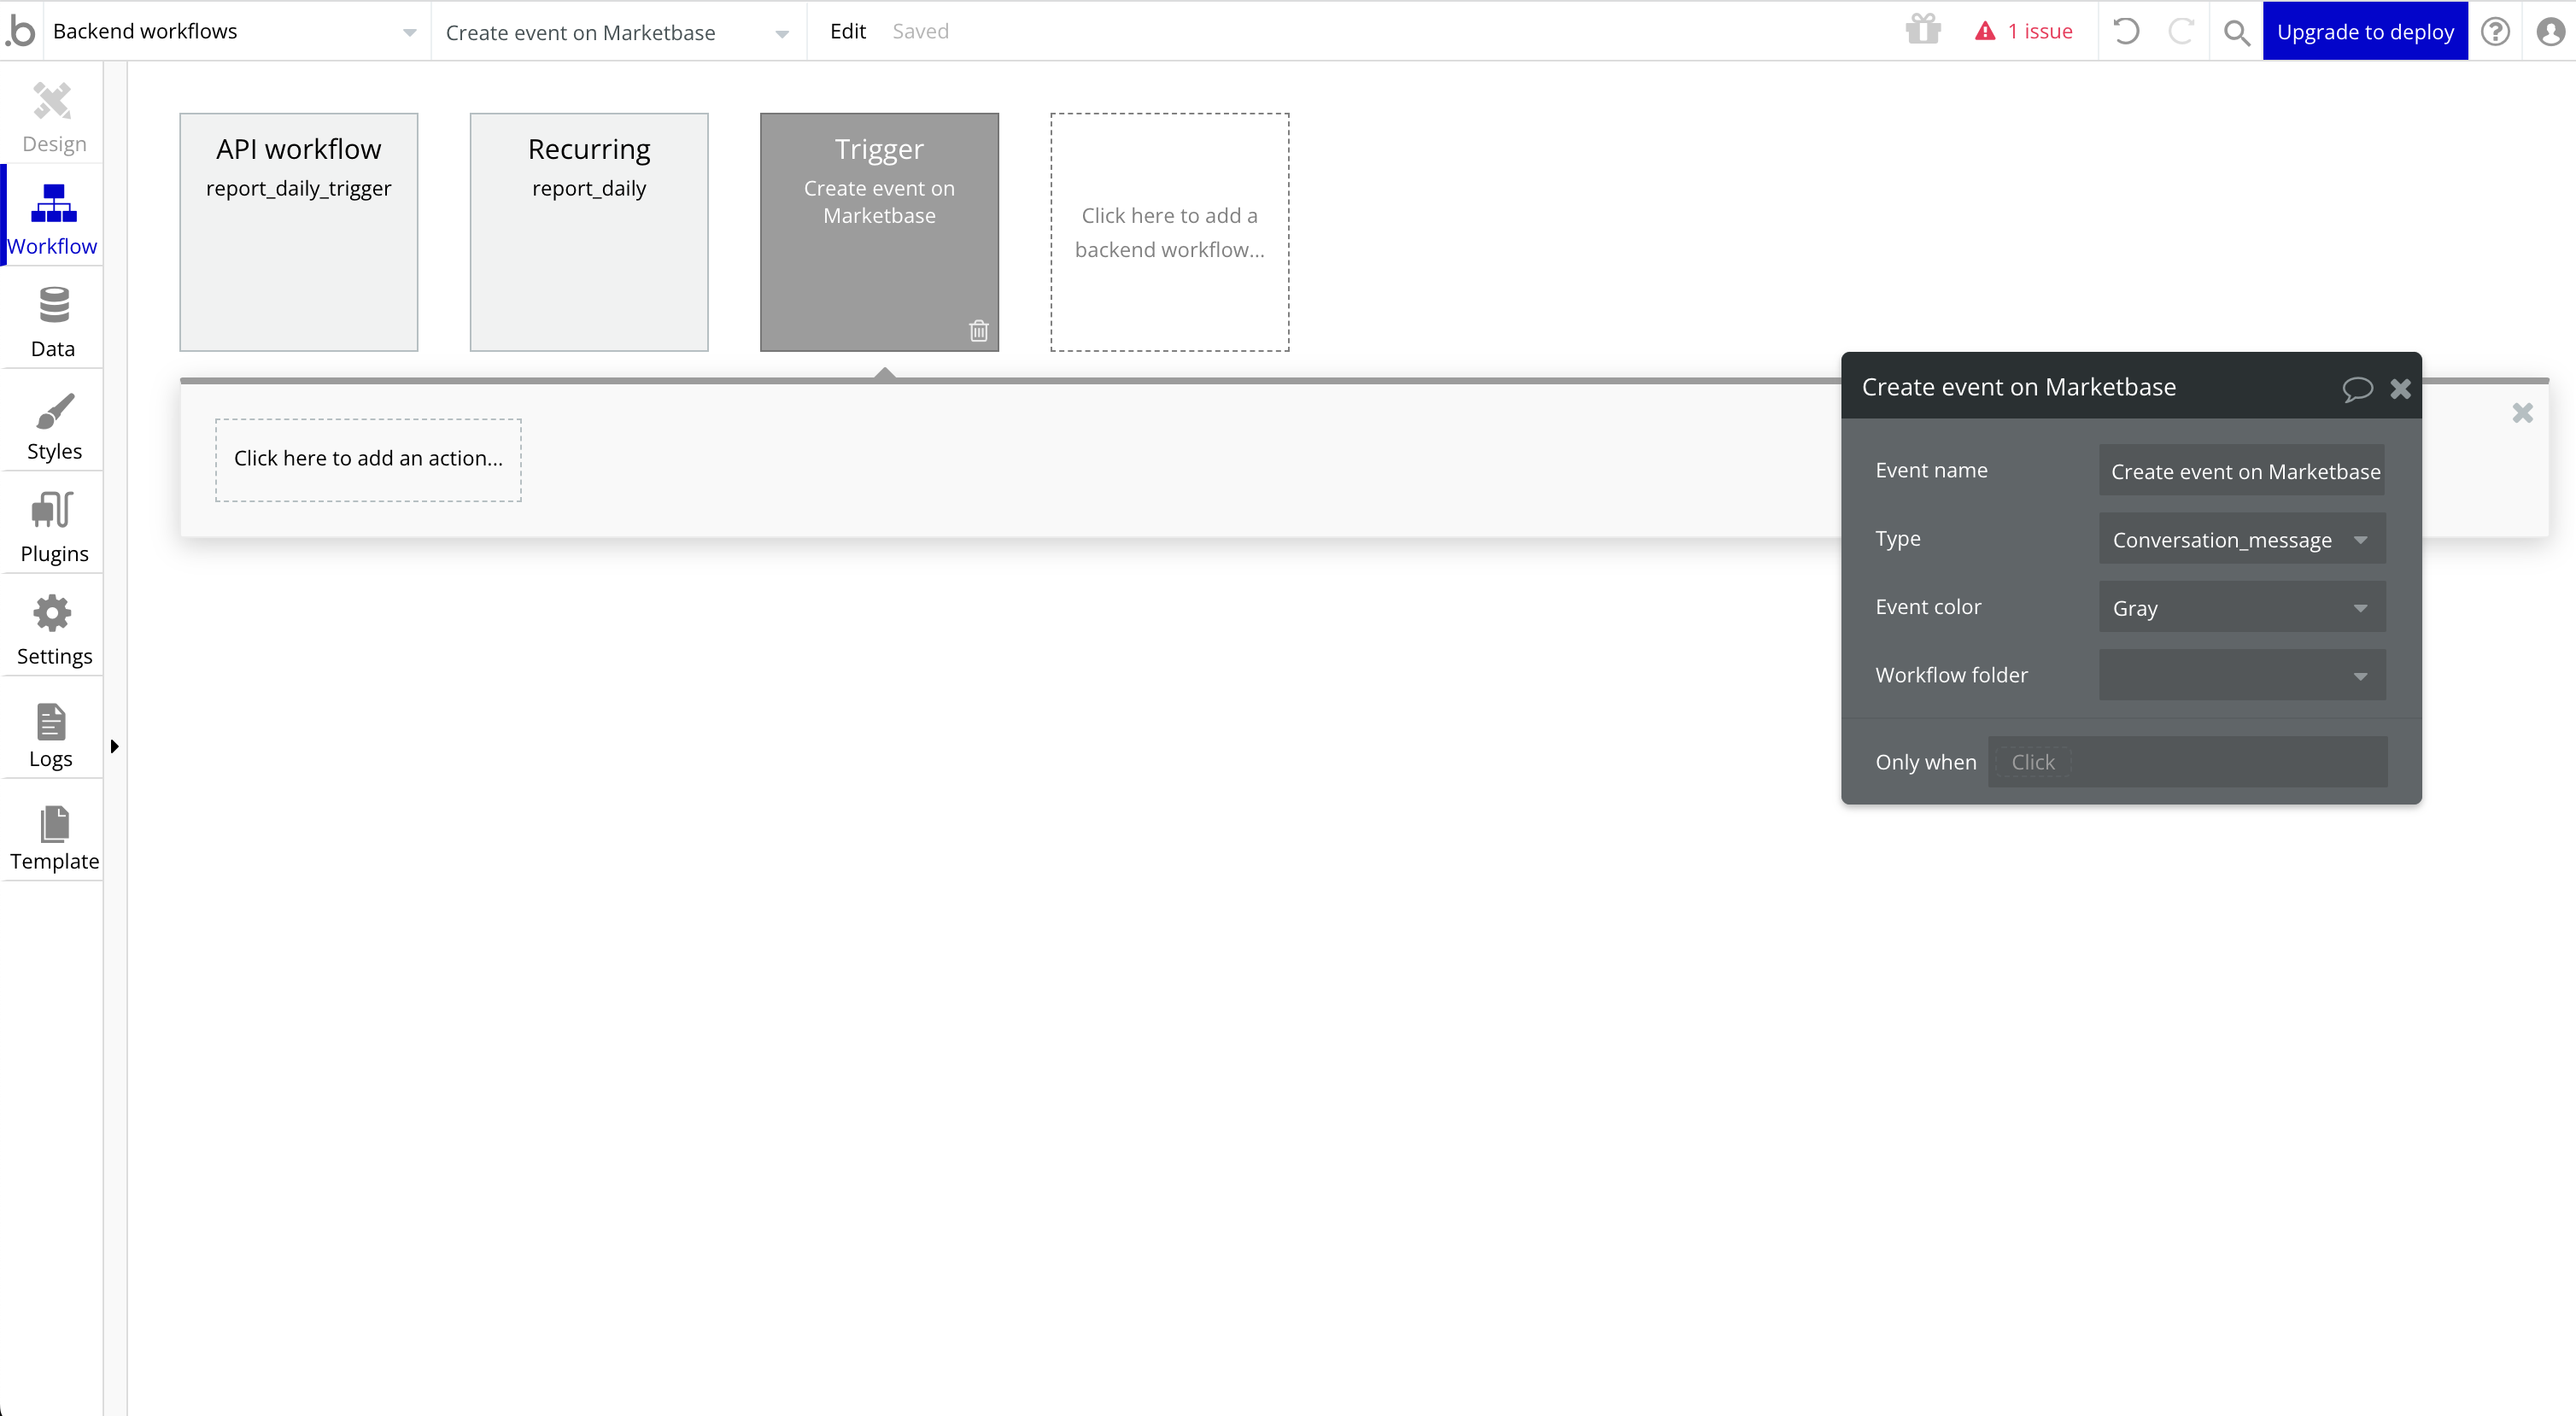Click the trash icon on Trigger event
Image resolution: width=2576 pixels, height=1416 pixels.
pos(978,331)
